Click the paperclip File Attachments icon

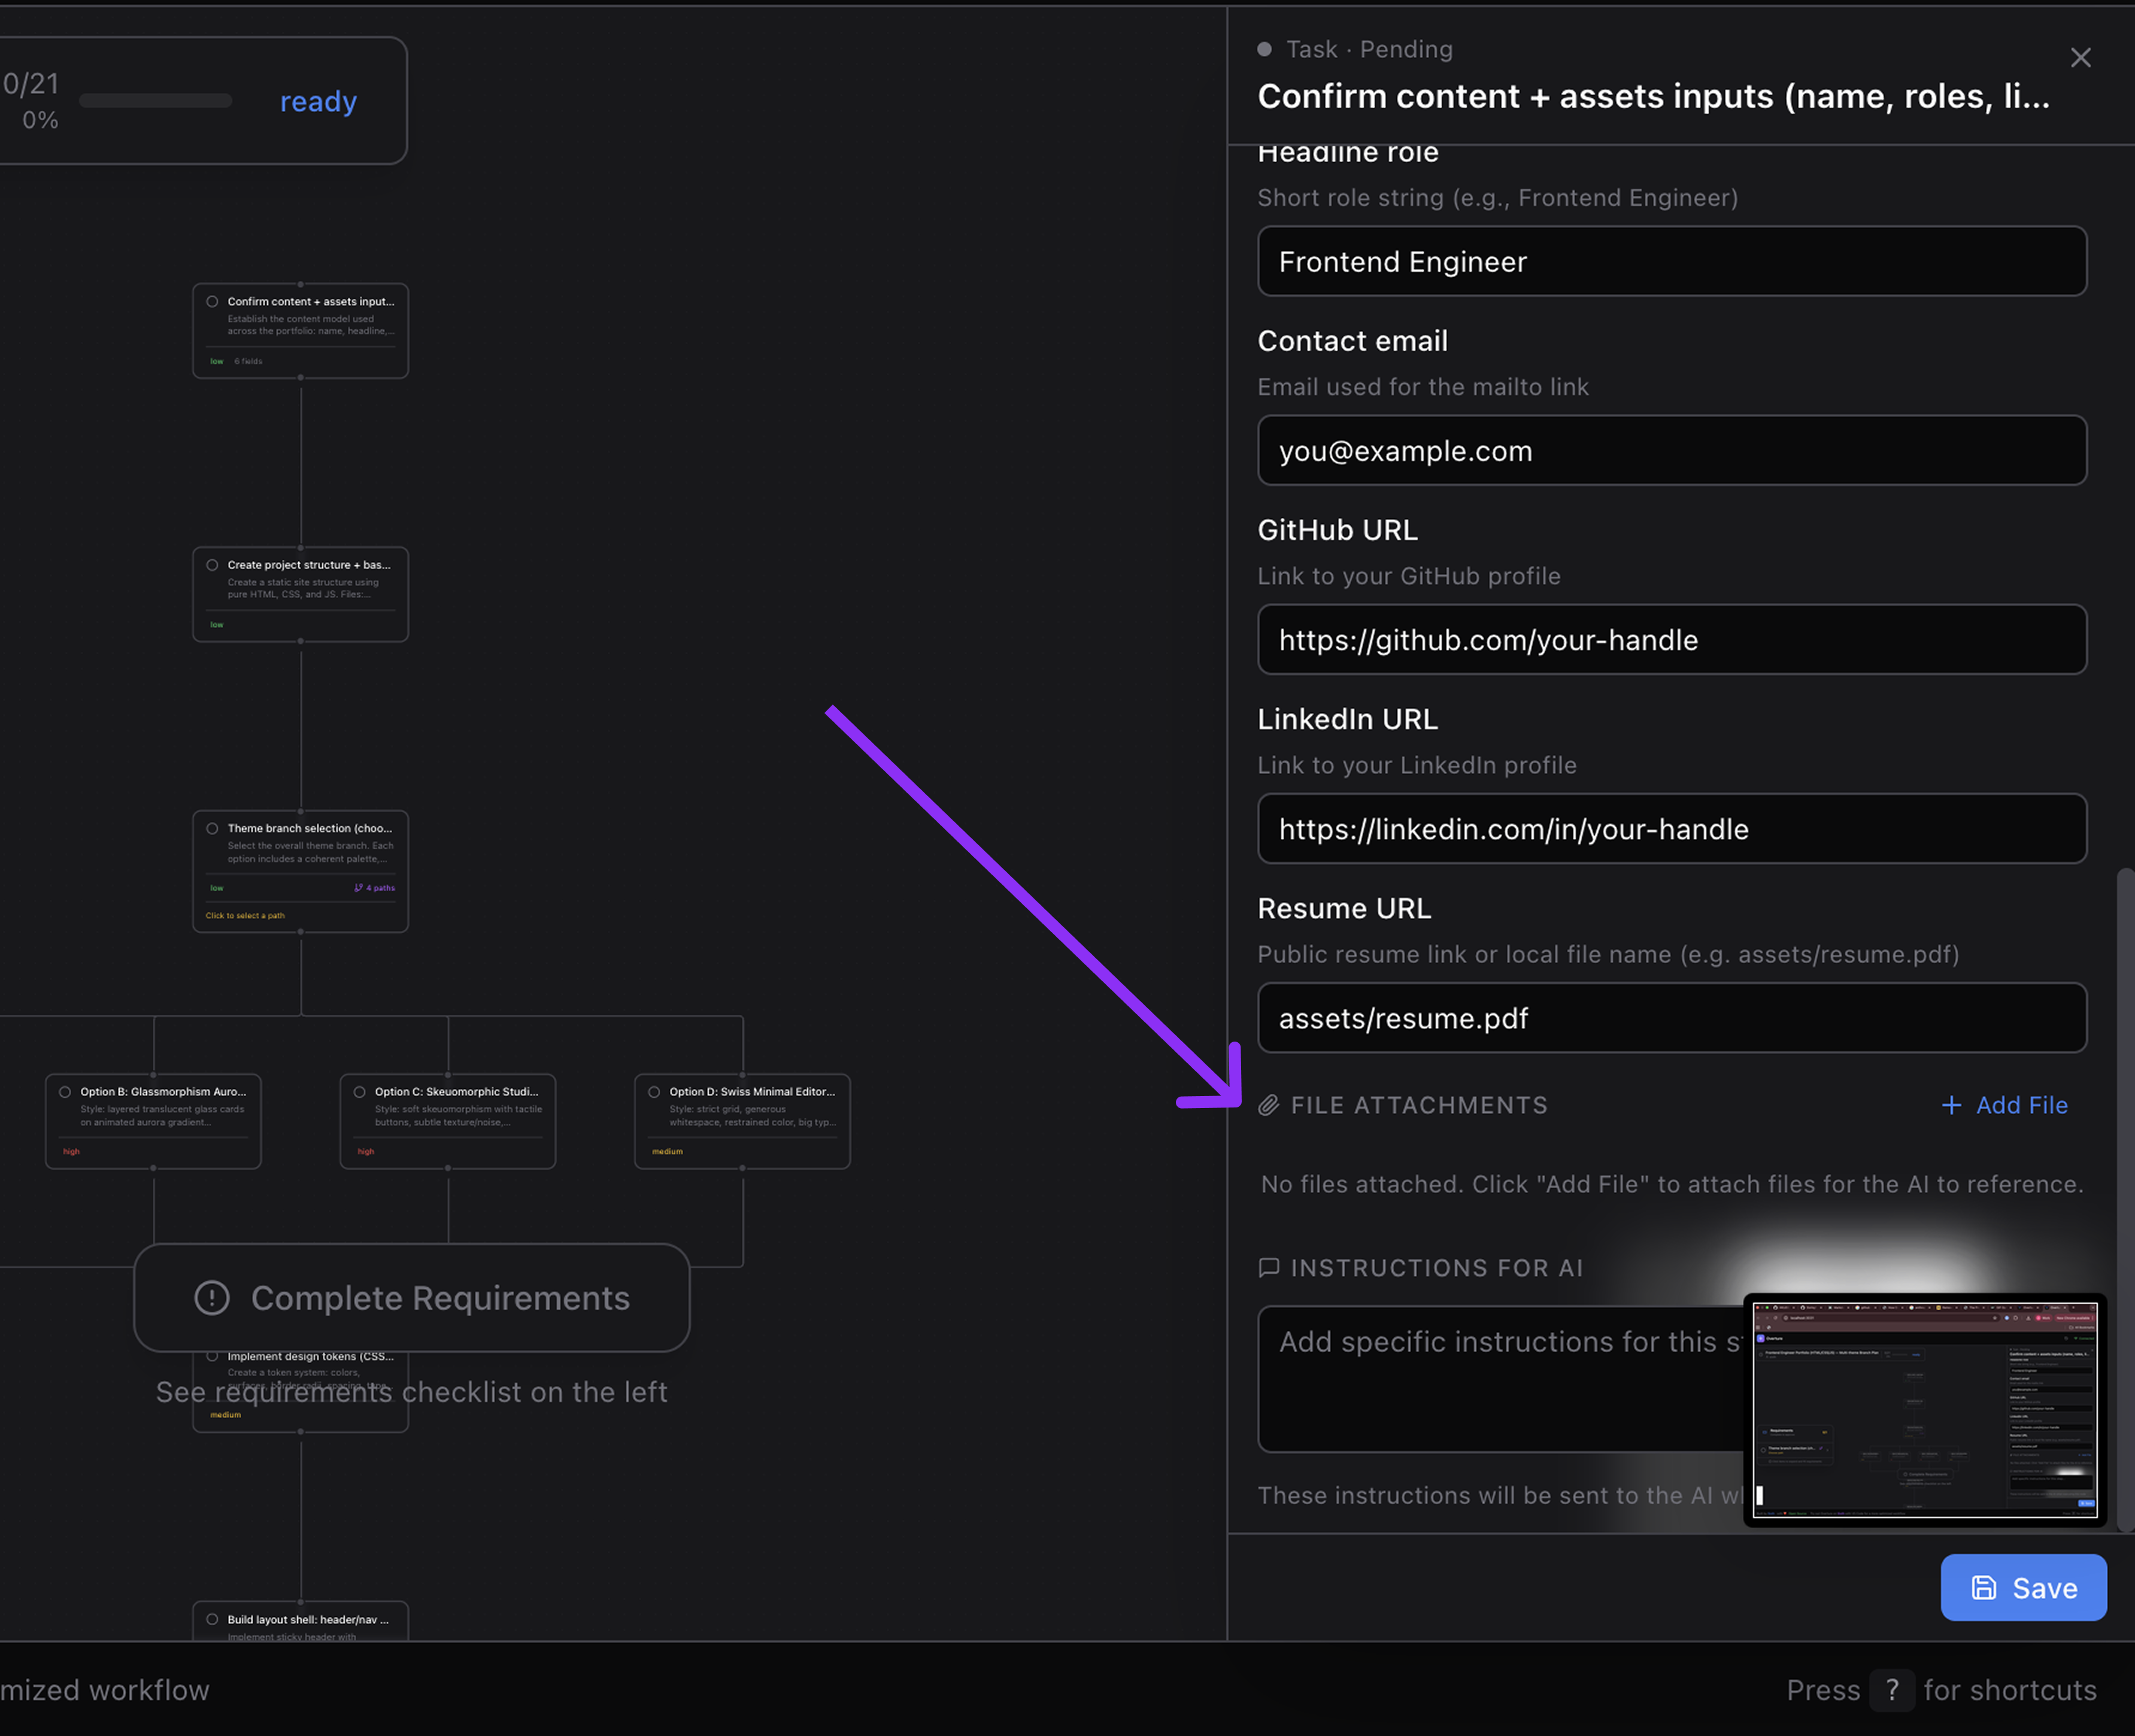click(x=1268, y=1105)
